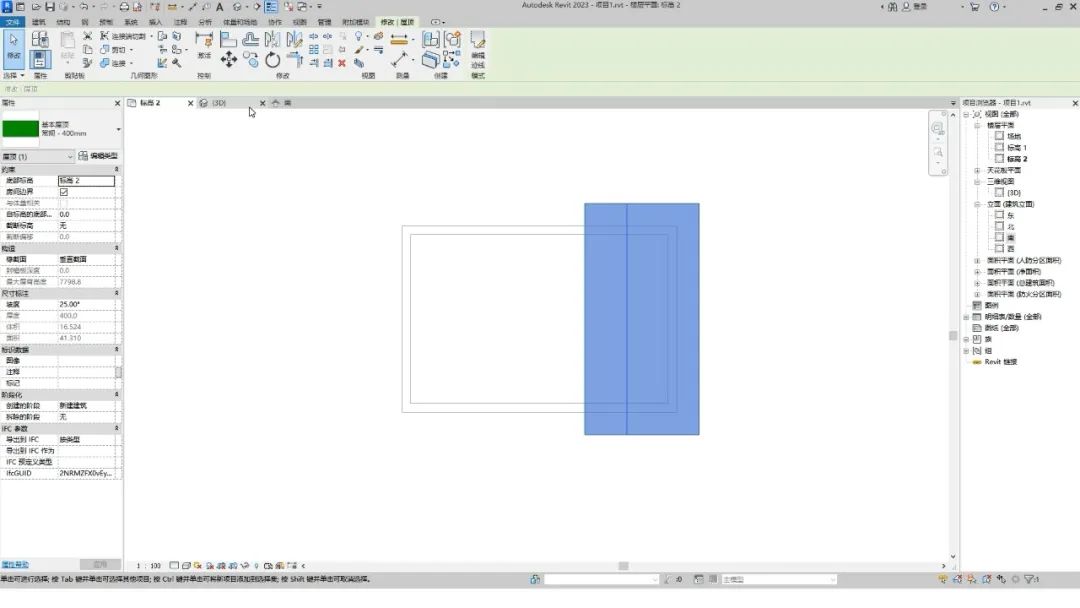The width and height of the screenshot is (1080, 608).
Task: Click the red Delete X icon
Action: pos(342,62)
